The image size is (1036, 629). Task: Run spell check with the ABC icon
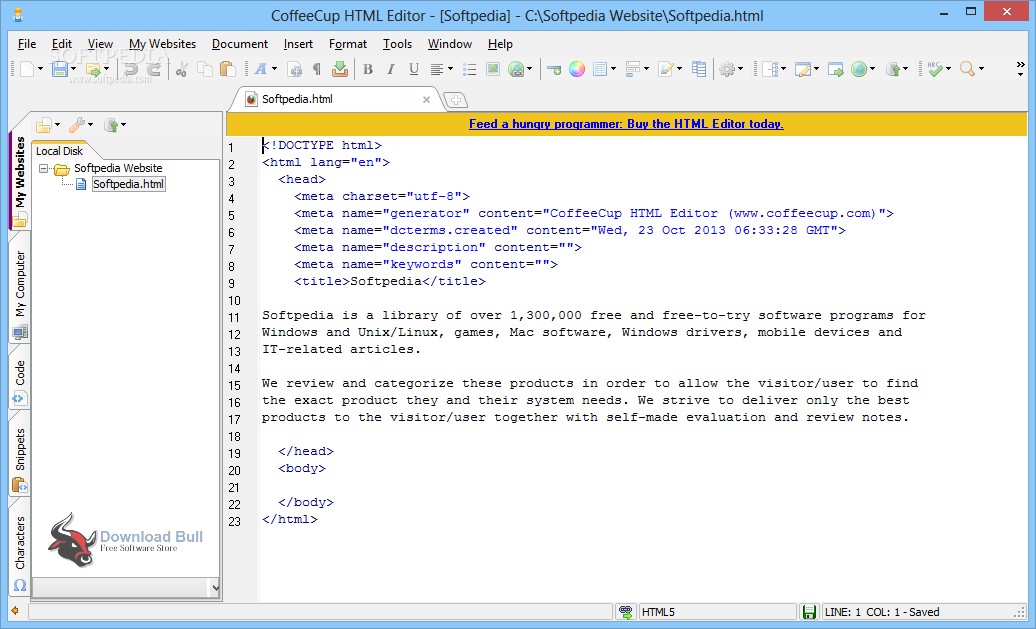click(x=934, y=69)
